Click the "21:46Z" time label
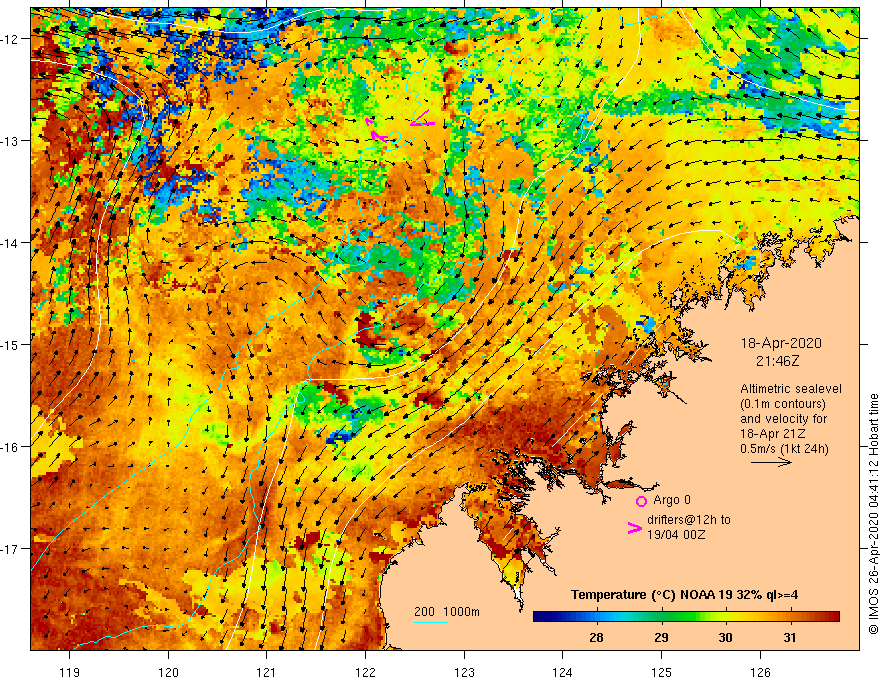 point(777,361)
